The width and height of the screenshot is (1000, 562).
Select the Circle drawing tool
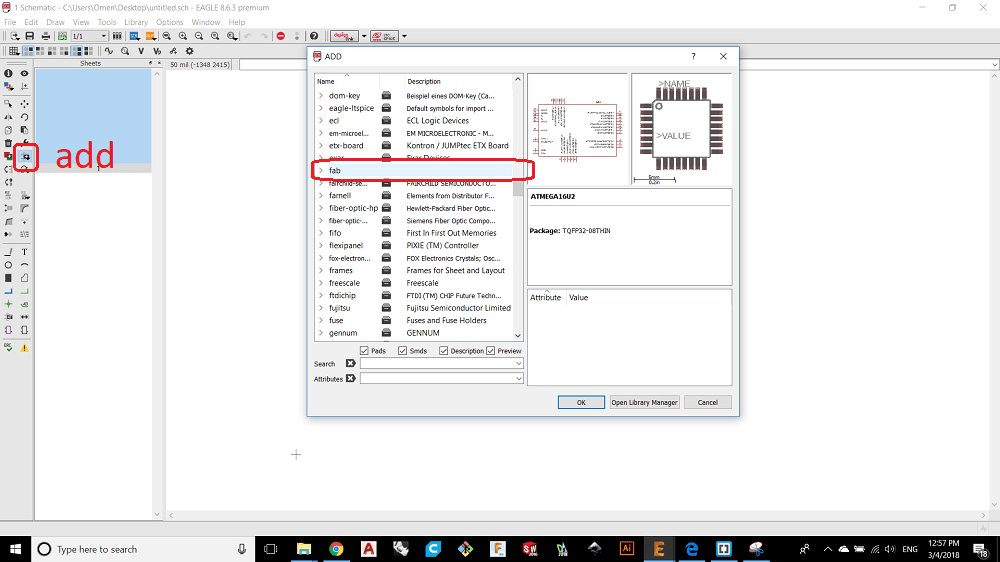tap(8, 265)
